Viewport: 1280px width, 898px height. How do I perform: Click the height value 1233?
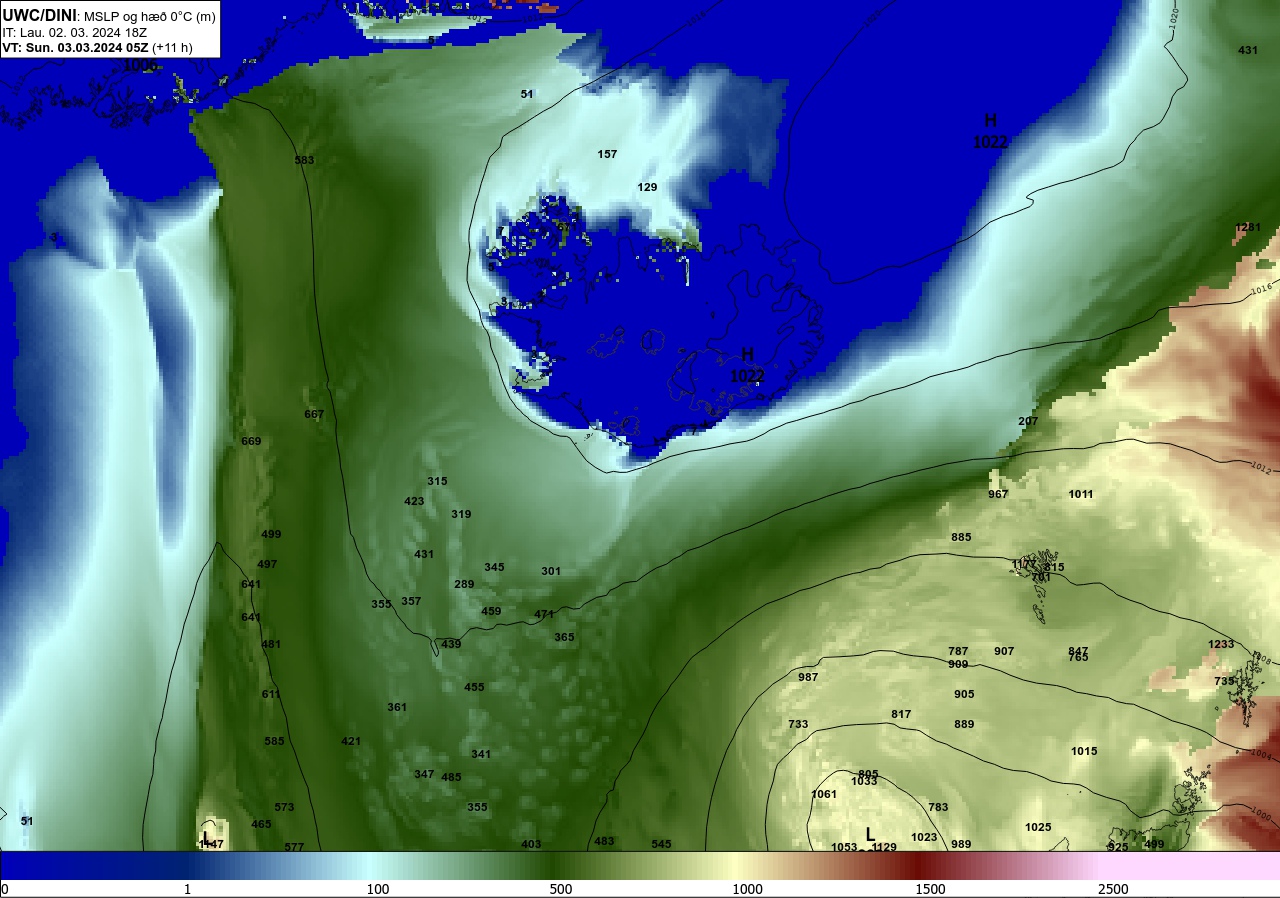pos(1221,644)
